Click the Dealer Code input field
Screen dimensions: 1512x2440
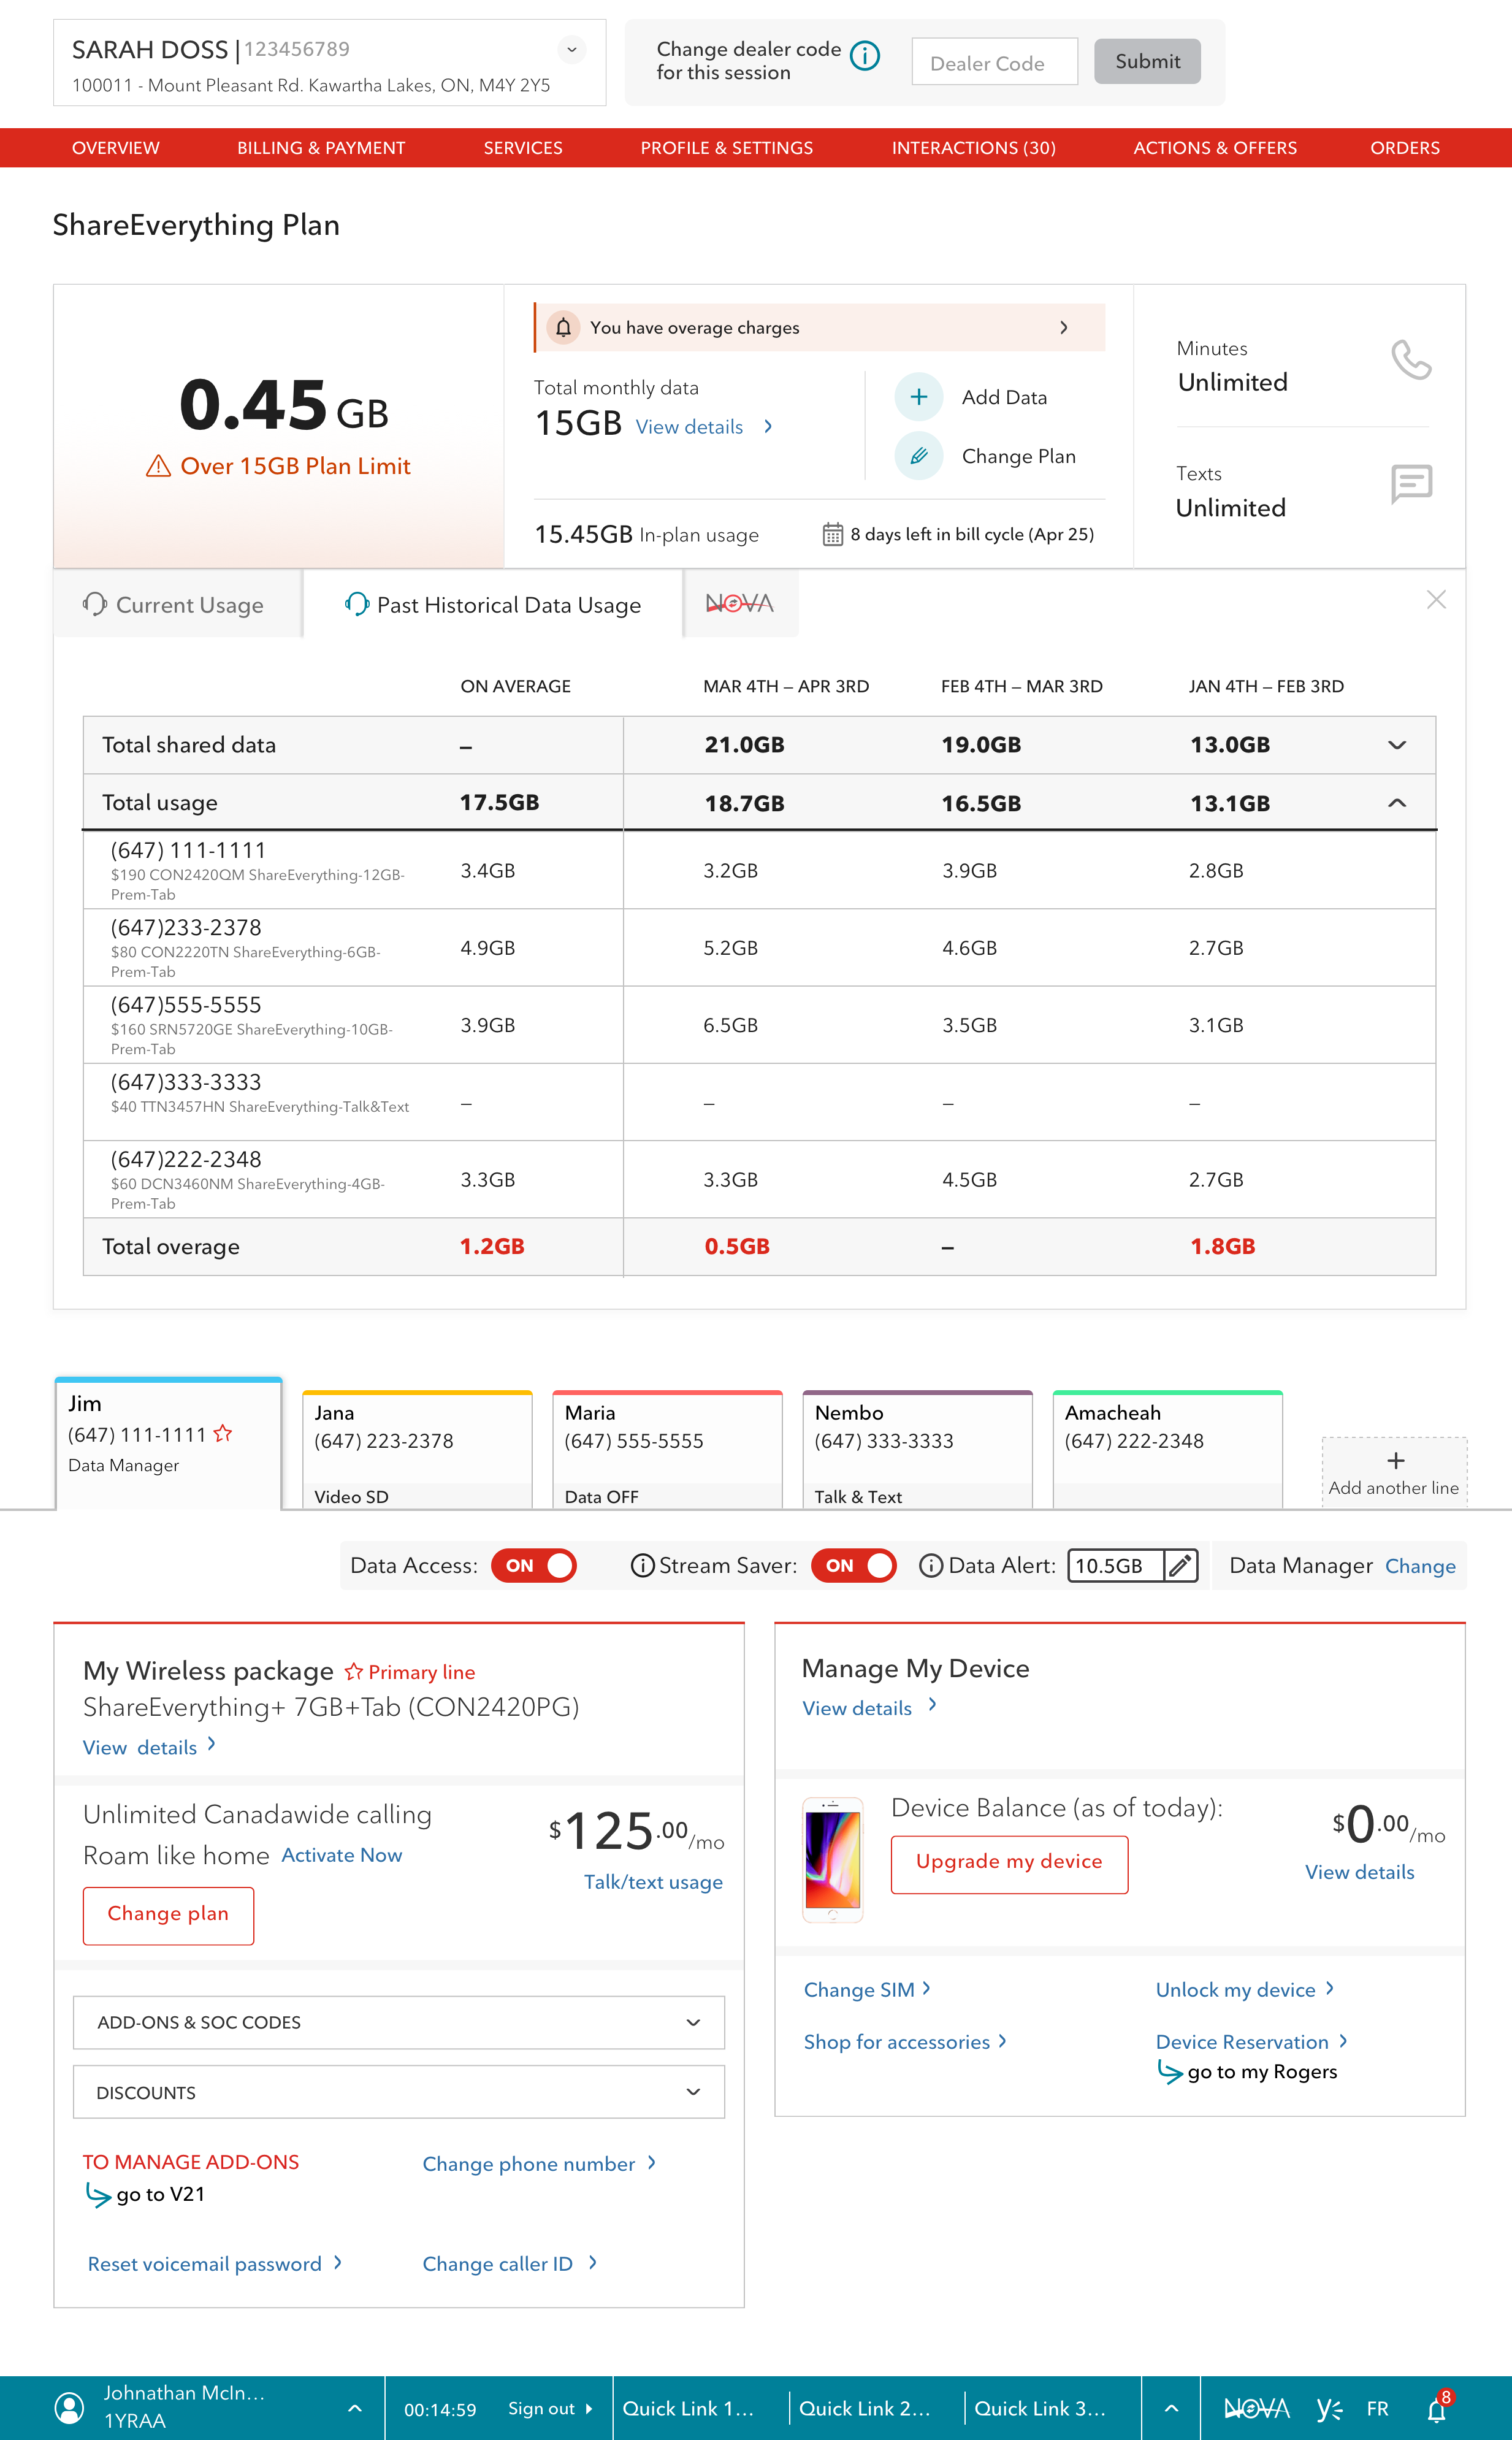994,63
